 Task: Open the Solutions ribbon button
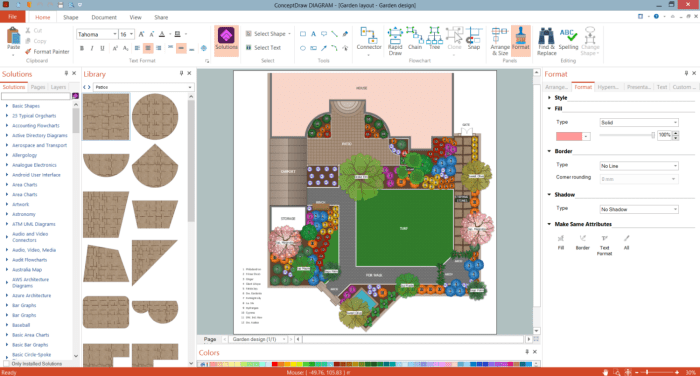226,40
